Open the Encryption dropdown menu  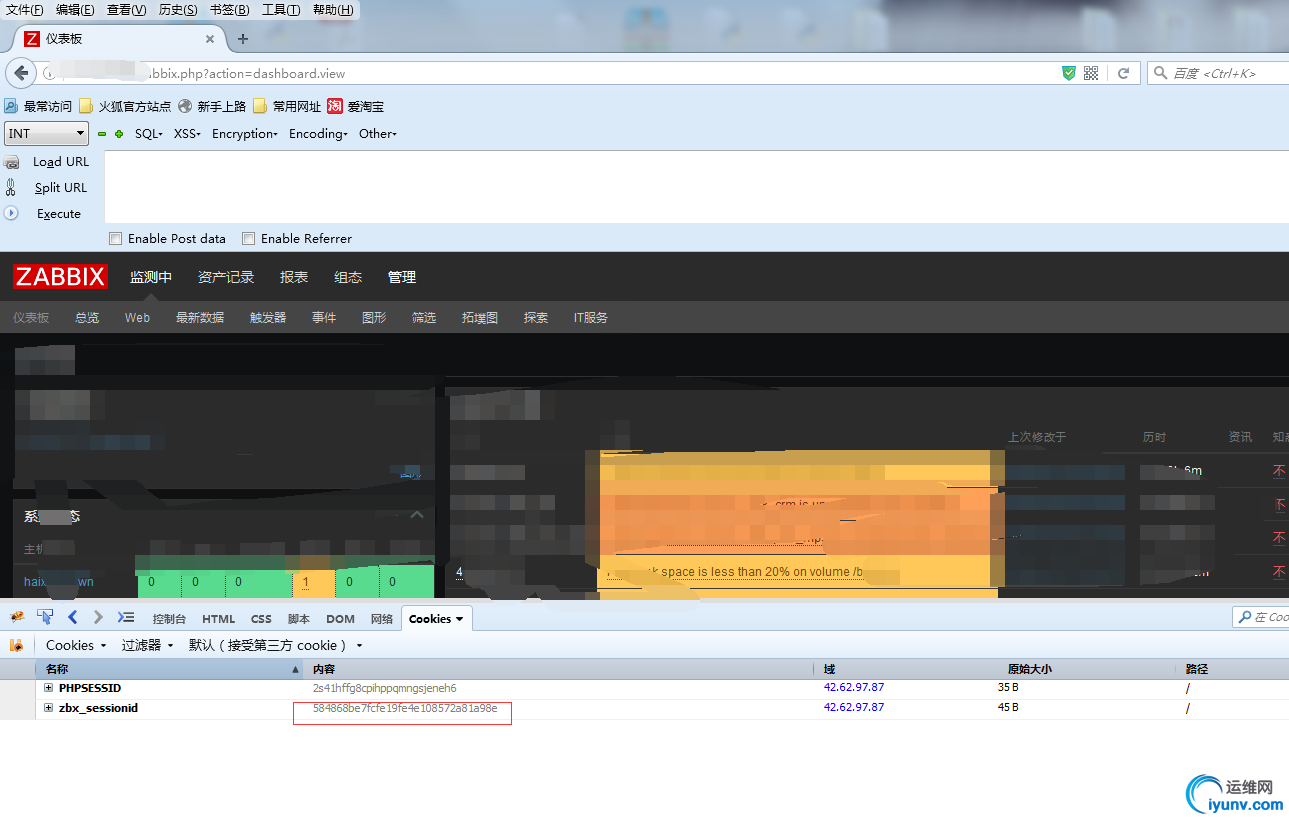[245, 134]
